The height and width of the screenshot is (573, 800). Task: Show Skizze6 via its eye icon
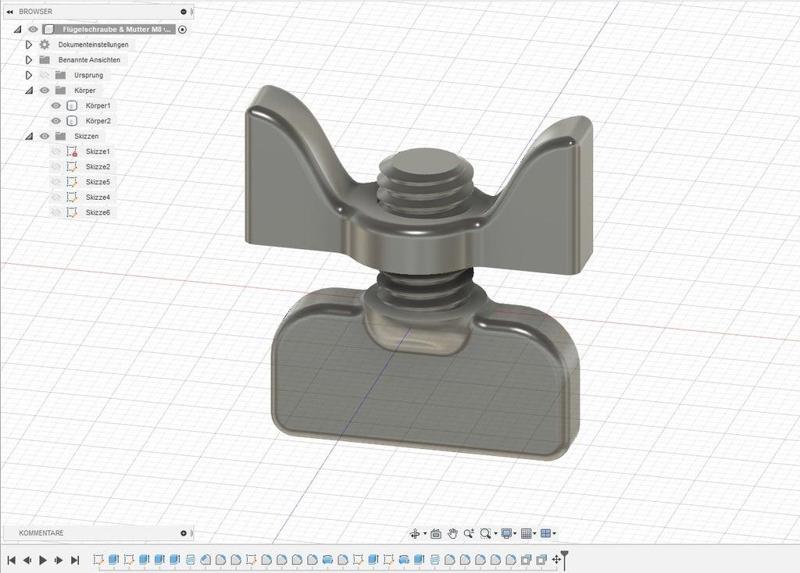click(x=56, y=213)
